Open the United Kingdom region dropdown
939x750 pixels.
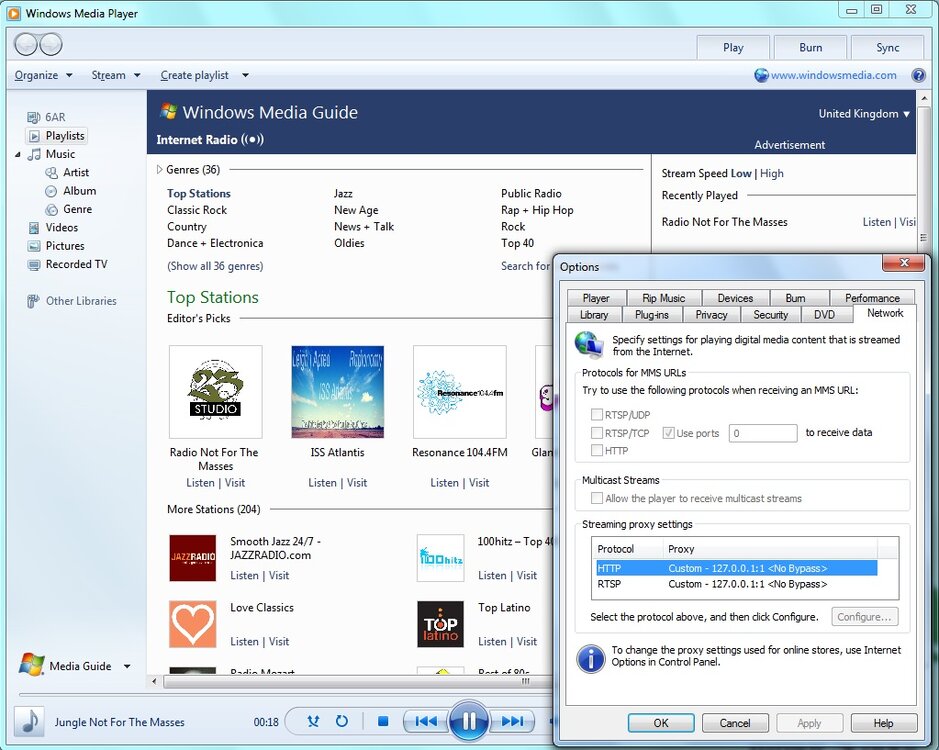point(864,114)
